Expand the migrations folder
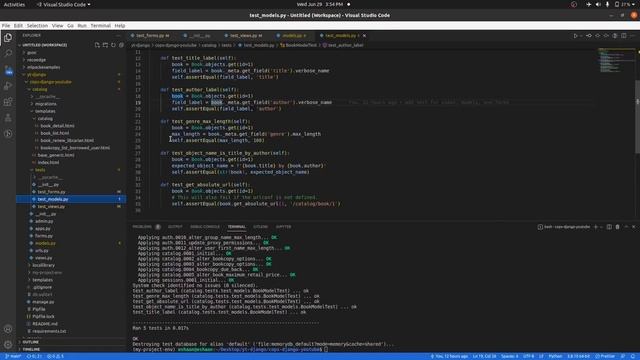This screenshot has height=360, width=640. click(45, 104)
